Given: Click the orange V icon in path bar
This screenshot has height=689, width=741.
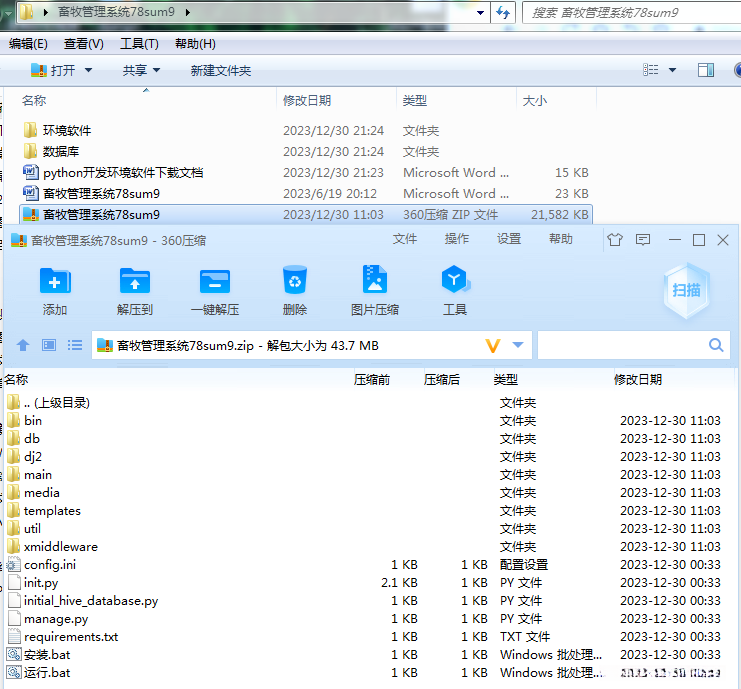Looking at the screenshot, I should (x=492, y=346).
